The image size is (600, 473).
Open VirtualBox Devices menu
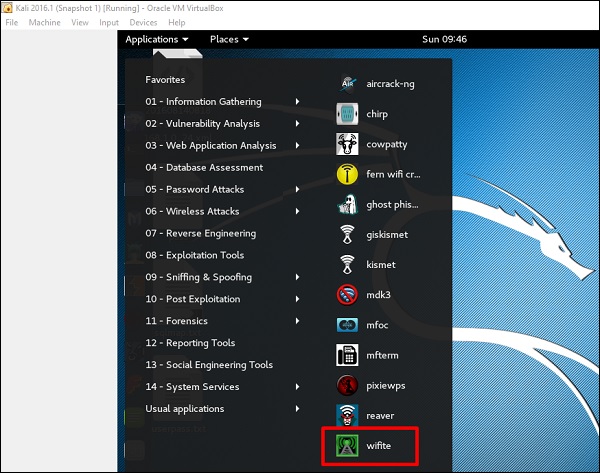tap(143, 22)
